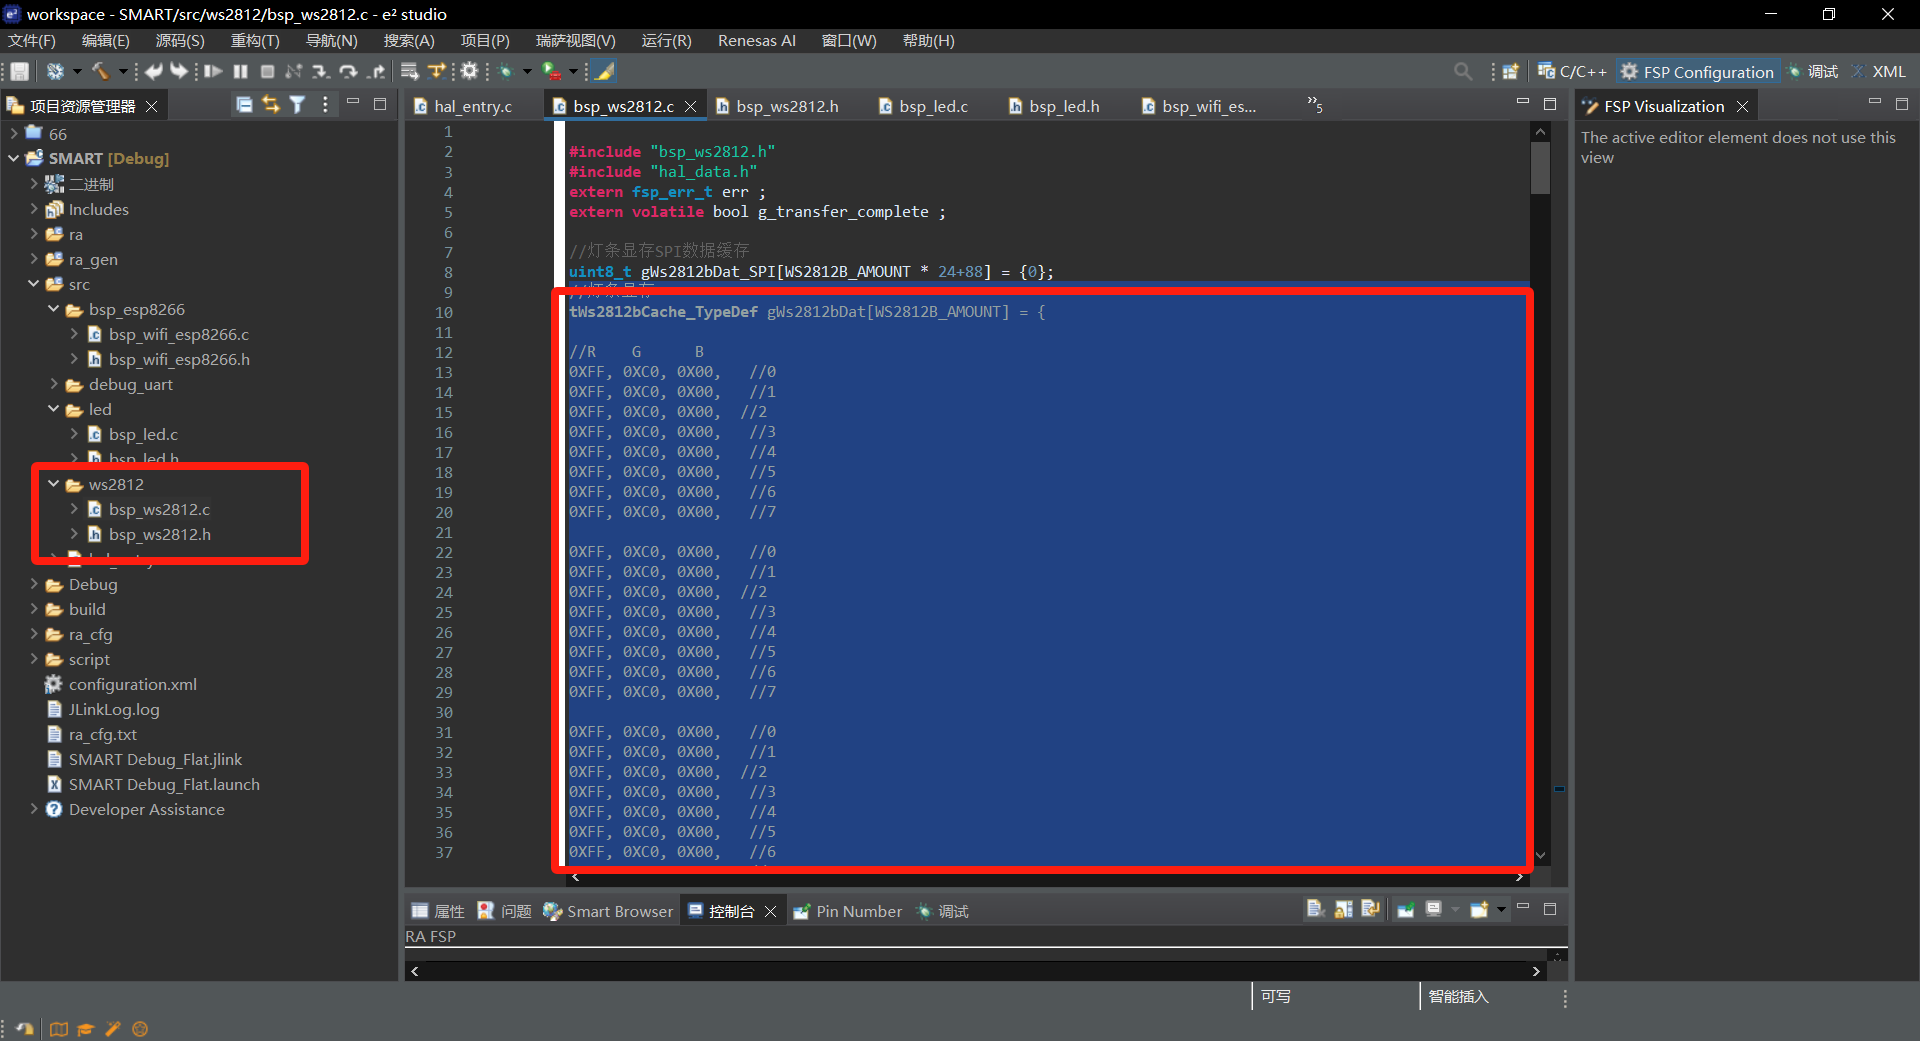Close the bsp_ws2812.c editor tab
The width and height of the screenshot is (1920, 1041).
690,106
